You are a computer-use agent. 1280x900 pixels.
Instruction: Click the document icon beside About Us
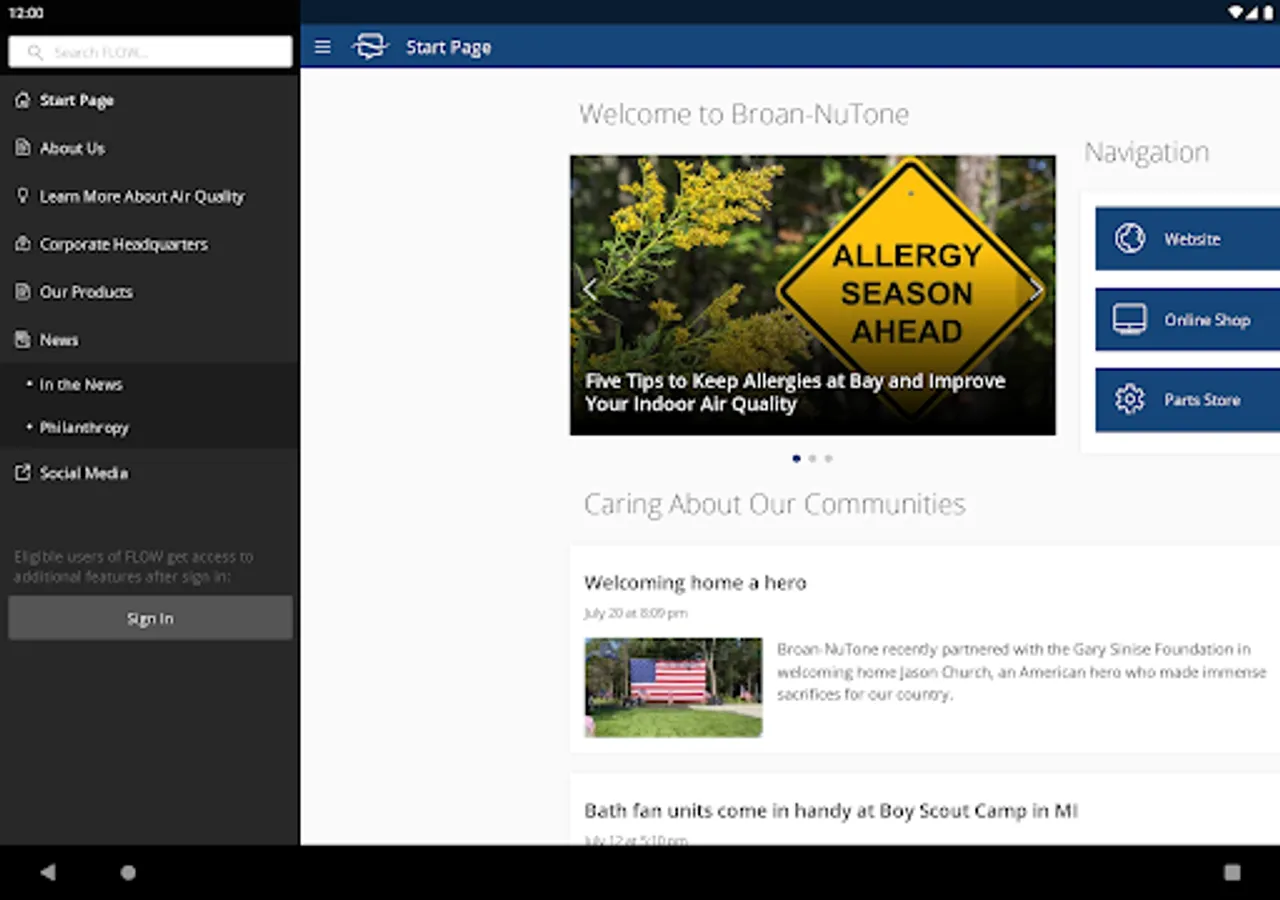(x=23, y=148)
